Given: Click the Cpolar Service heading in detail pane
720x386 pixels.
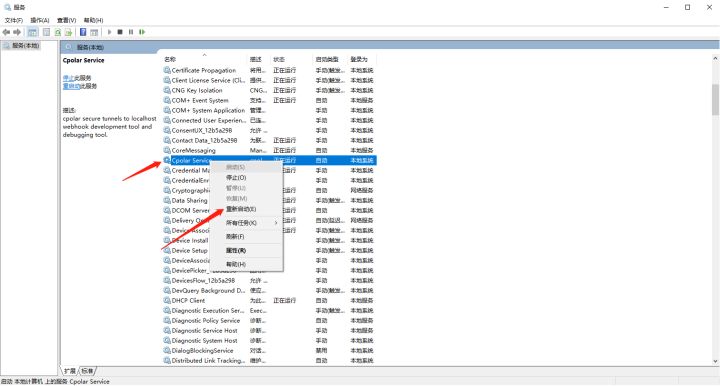Looking at the screenshot, I should click(84, 60).
